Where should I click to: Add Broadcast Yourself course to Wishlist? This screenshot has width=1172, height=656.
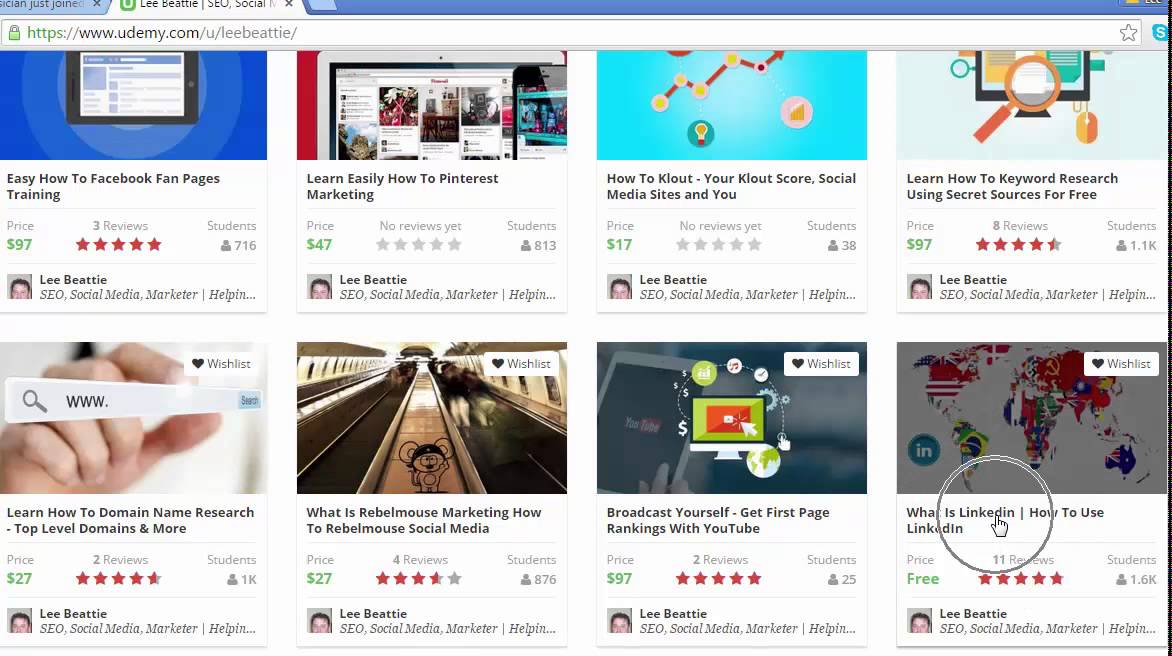[x=821, y=364]
